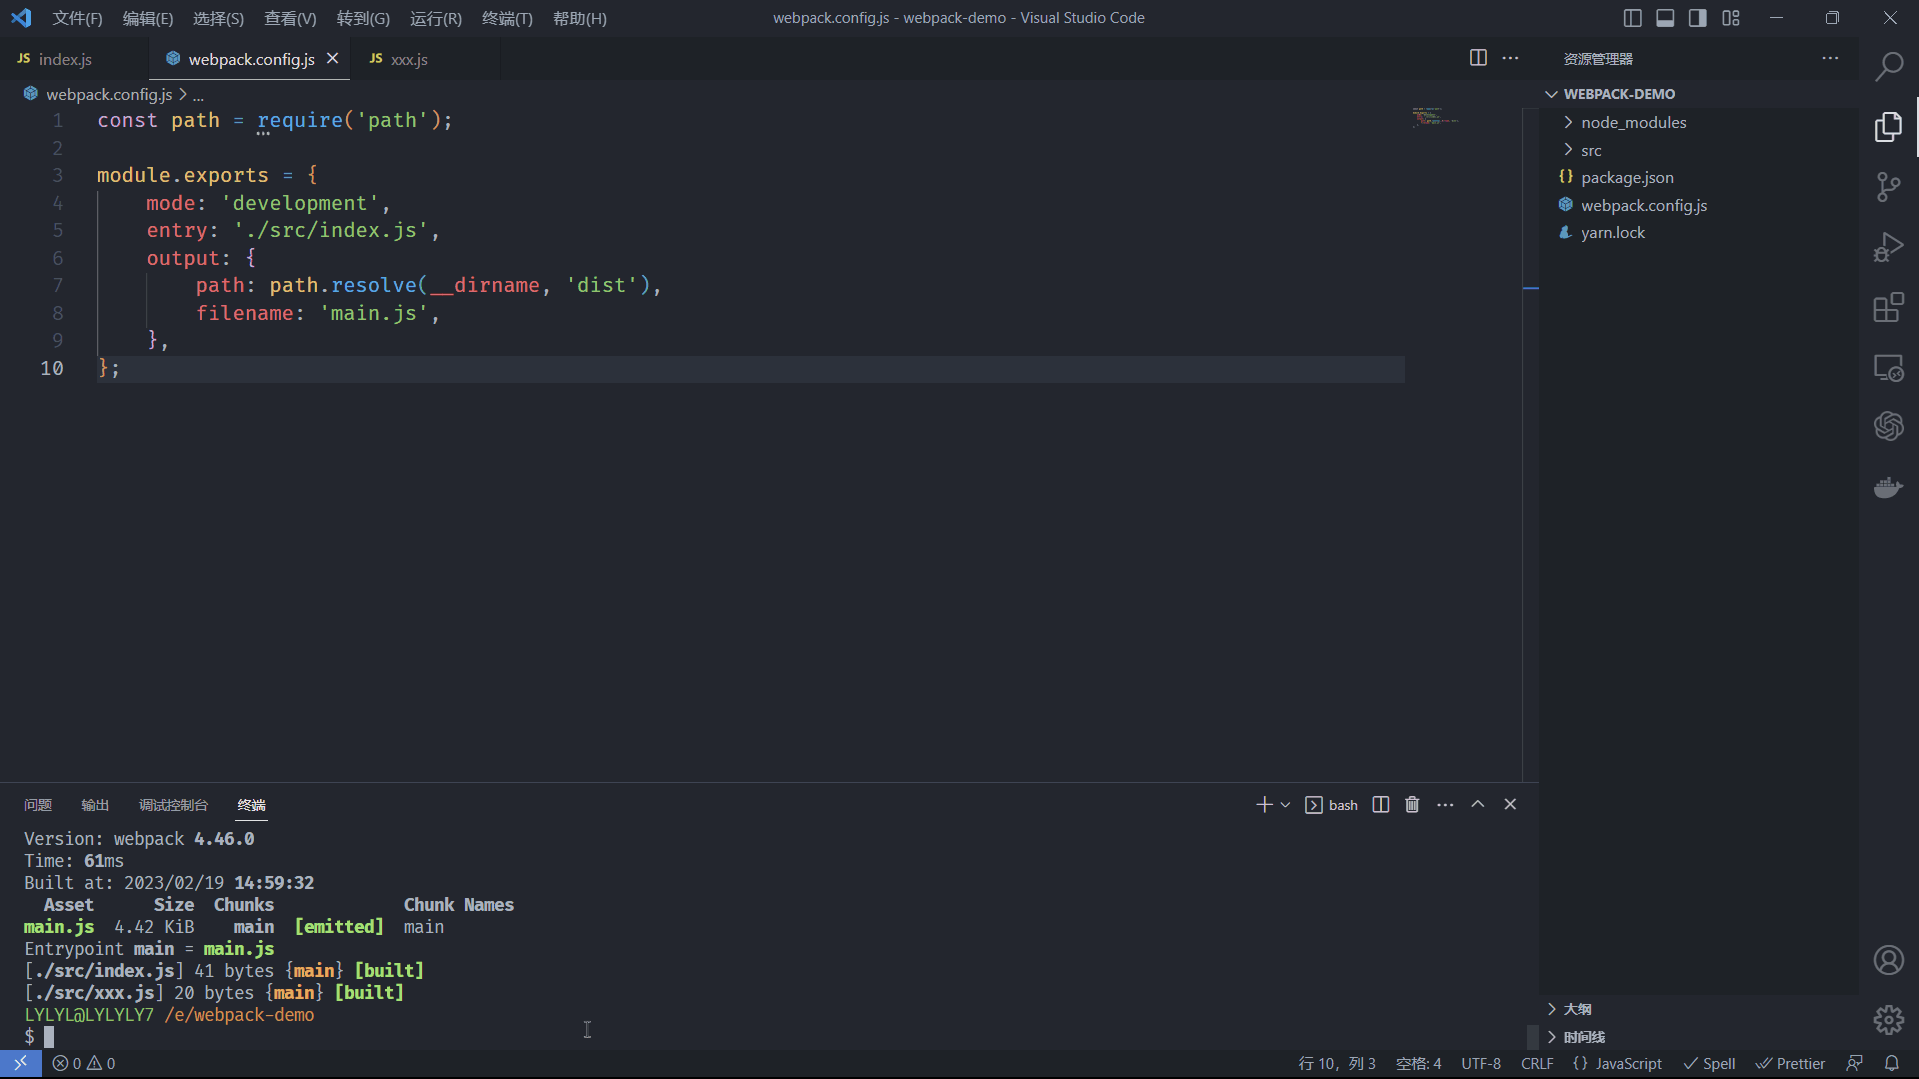The width and height of the screenshot is (1919, 1079).
Task: Toggle primary side bar layout button
Action: pyautogui.click(x=1632, y=18)
